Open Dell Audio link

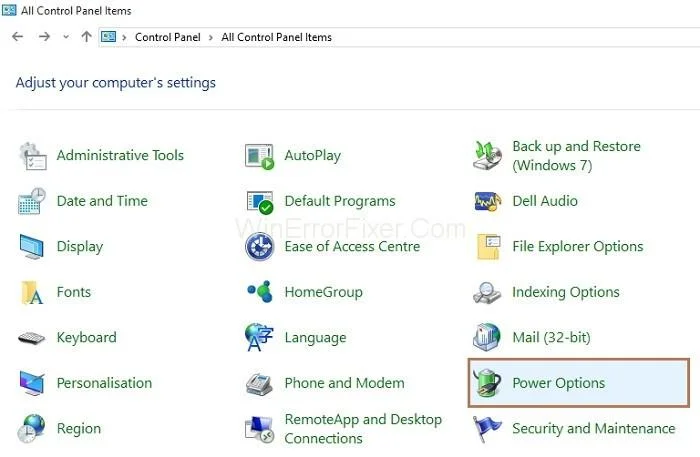coord(545,201)
